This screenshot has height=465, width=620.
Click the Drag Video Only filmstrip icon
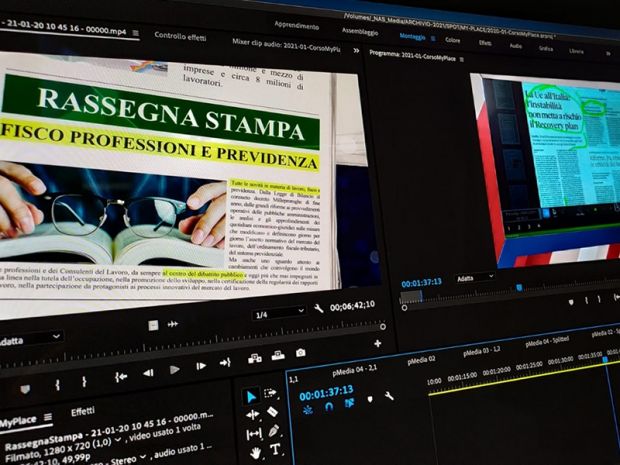[153, 325]
